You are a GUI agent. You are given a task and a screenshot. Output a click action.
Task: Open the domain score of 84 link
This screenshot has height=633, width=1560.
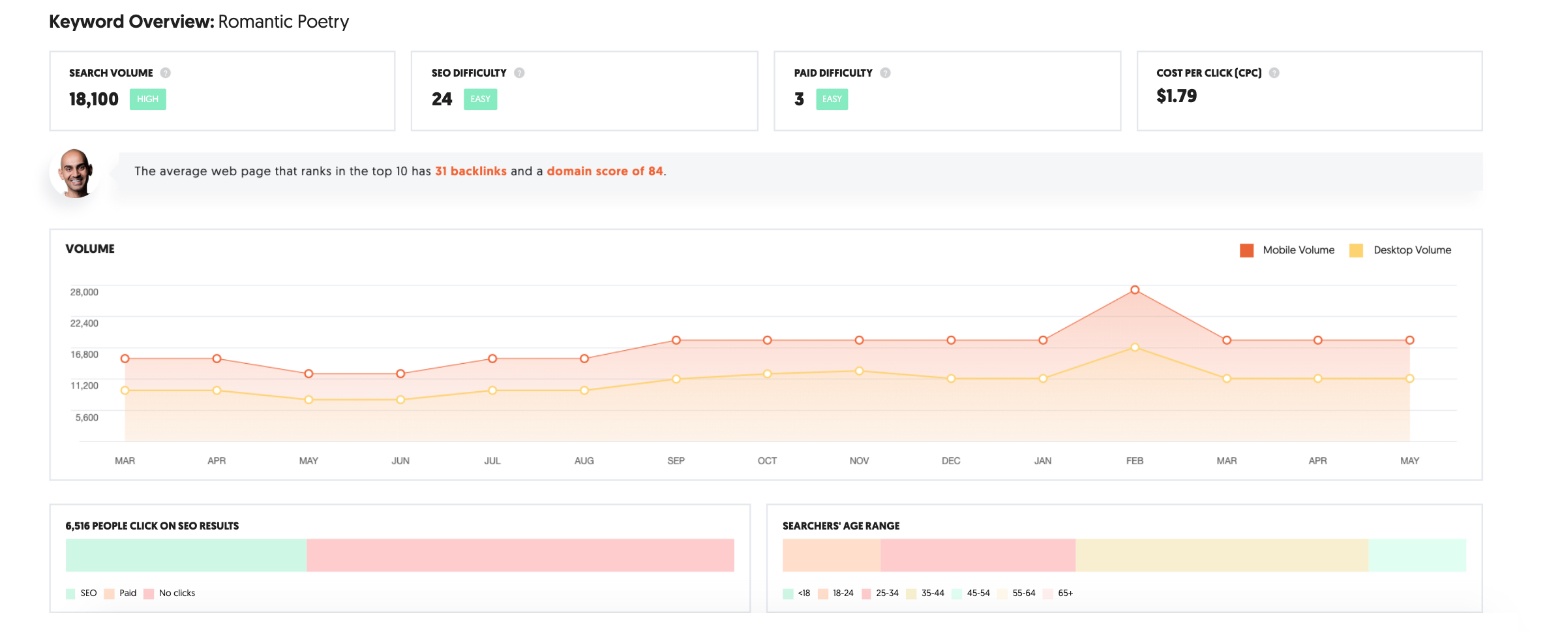[x=604, y=171]
